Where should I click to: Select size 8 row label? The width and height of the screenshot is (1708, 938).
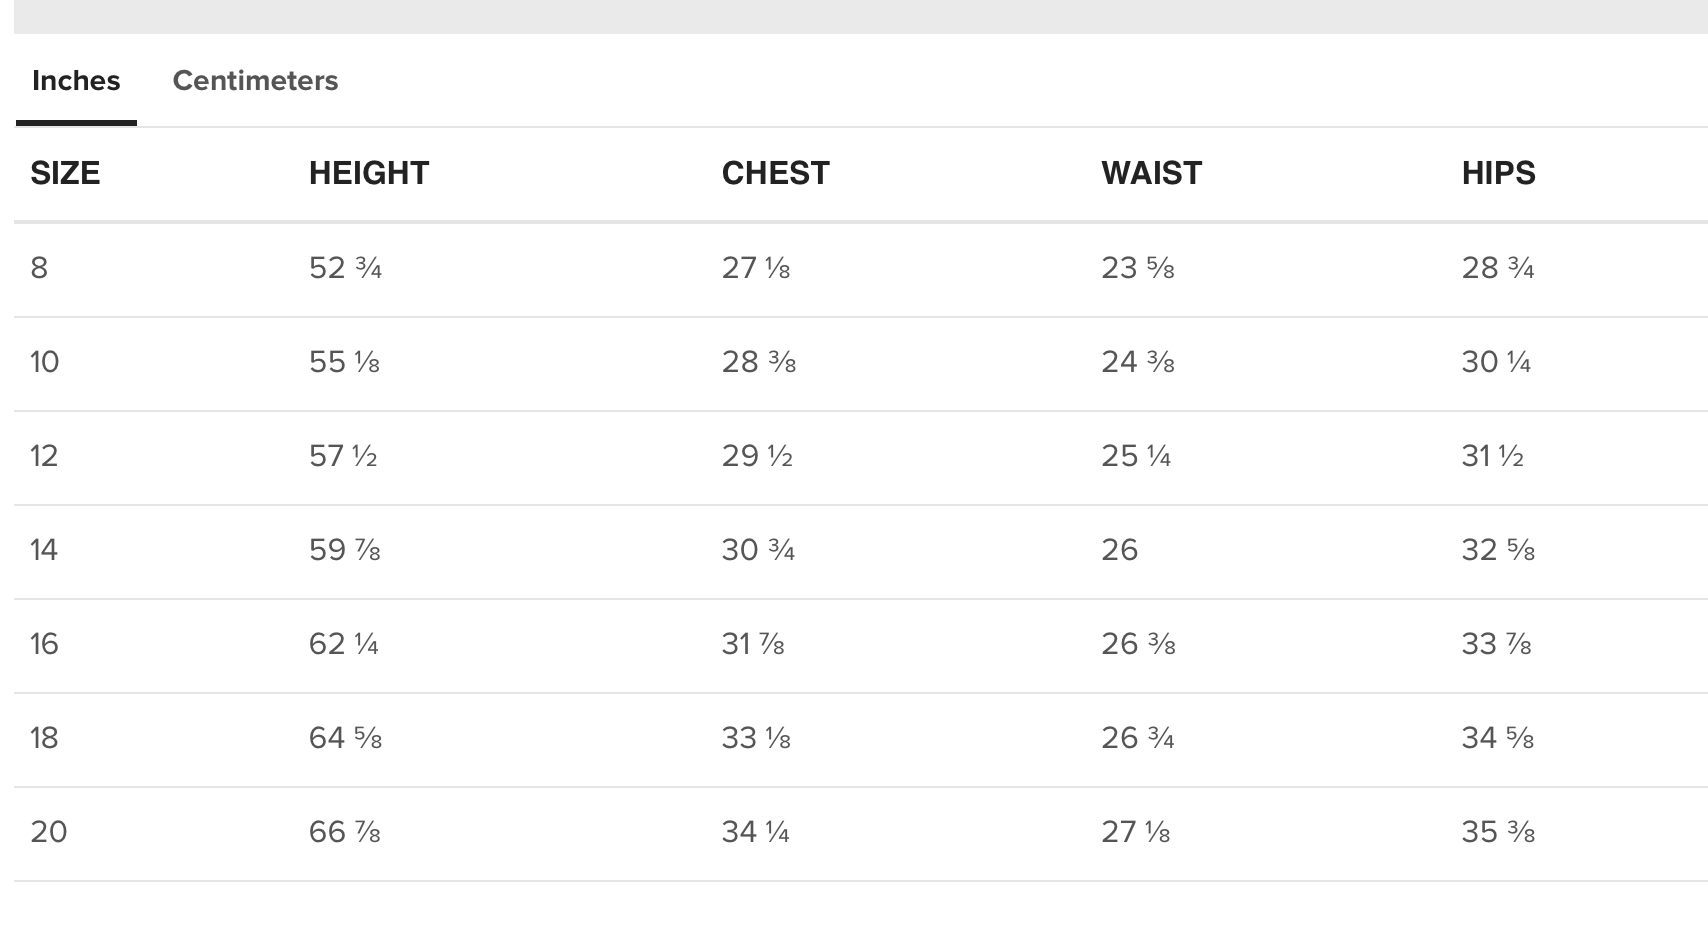[39, 268]
